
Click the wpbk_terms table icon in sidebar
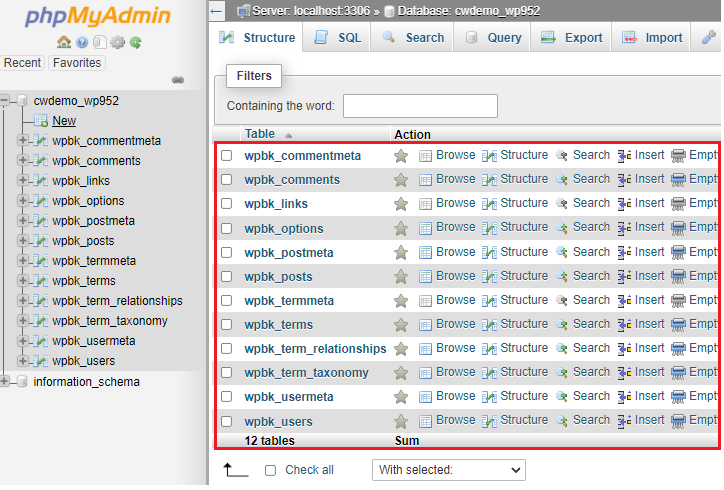41,281
